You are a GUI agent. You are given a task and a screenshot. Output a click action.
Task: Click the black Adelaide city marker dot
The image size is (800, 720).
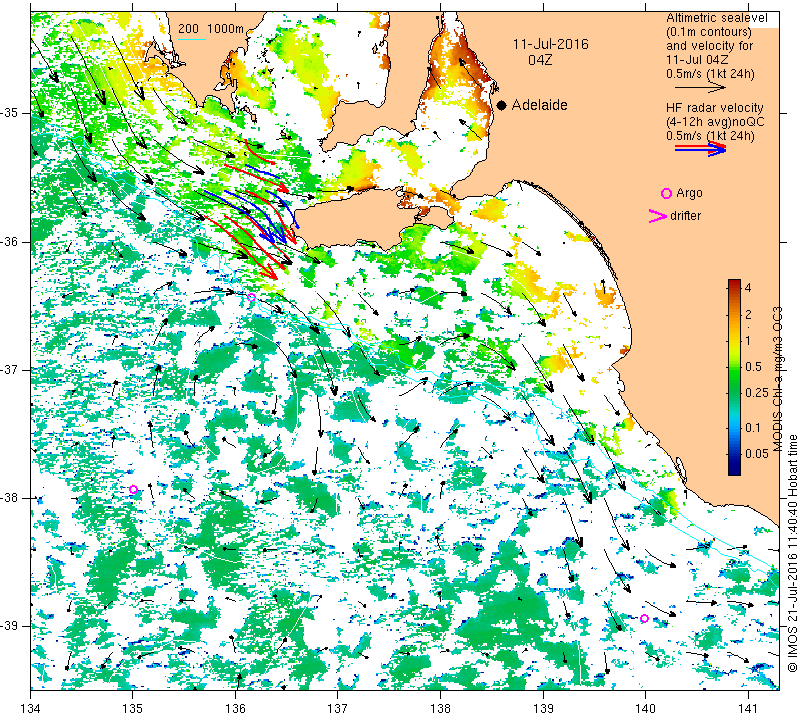(502, 106)
